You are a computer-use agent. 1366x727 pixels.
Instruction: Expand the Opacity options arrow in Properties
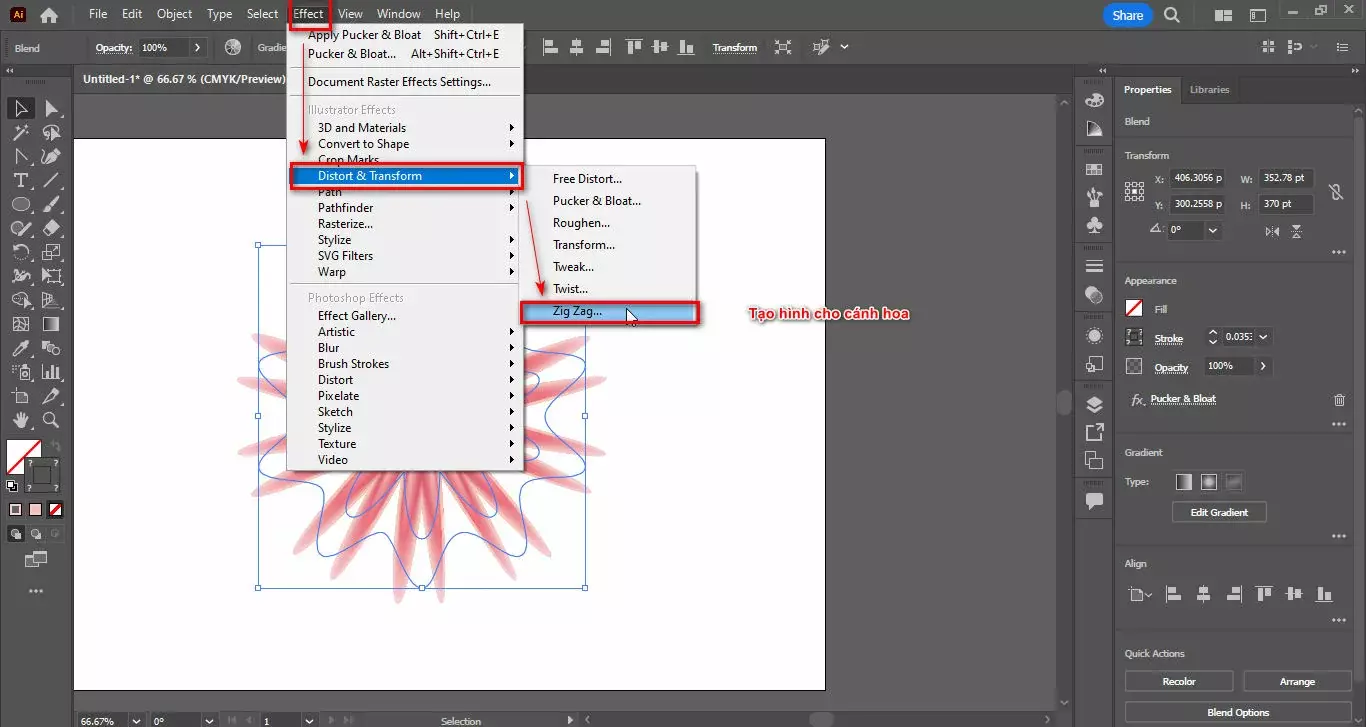coord(1263,366)
